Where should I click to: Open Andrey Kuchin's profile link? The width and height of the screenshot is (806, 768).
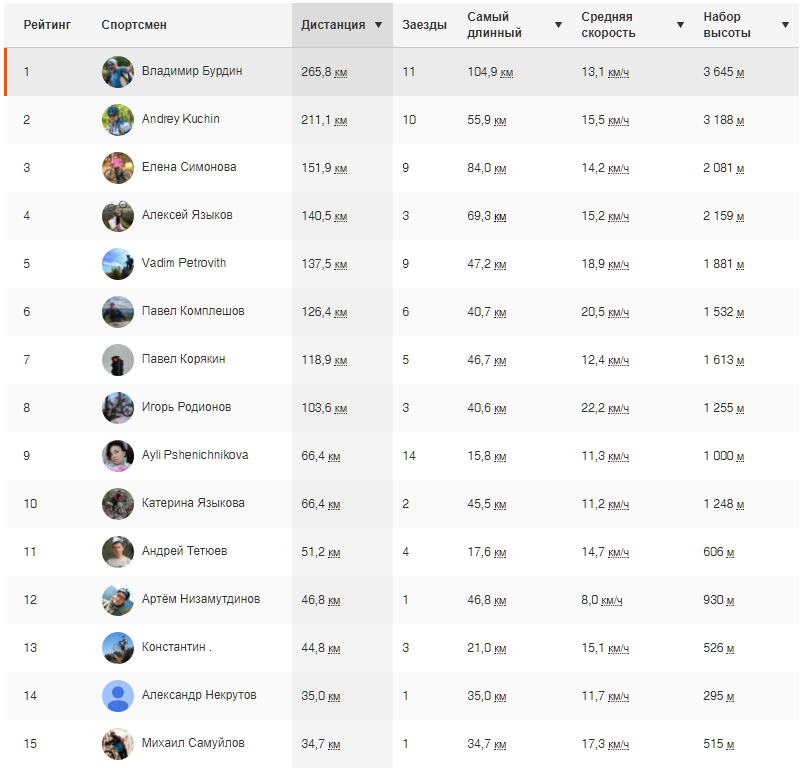tap(180, 119)
